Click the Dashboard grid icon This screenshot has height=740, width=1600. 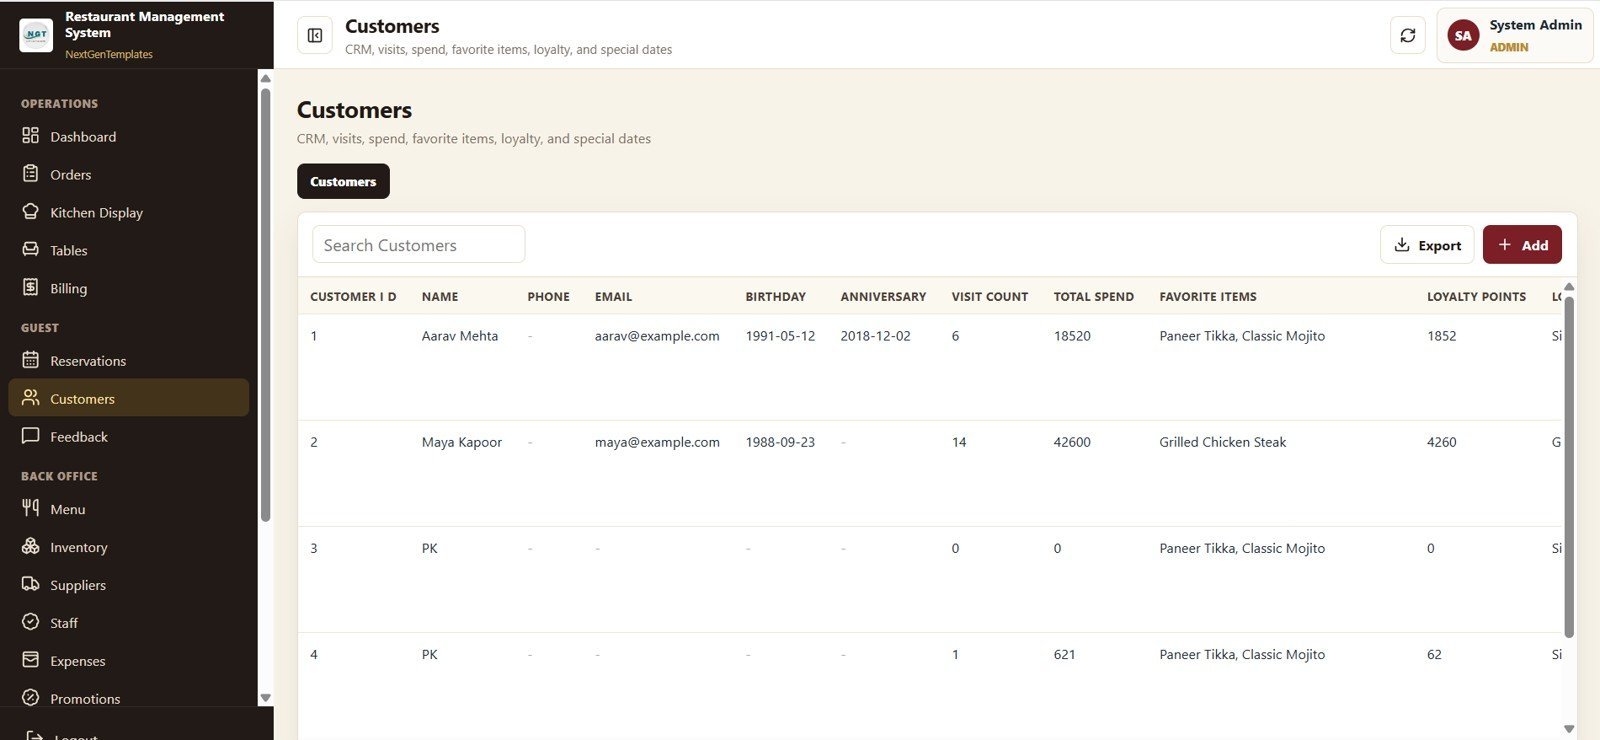(x=31, y=136)
